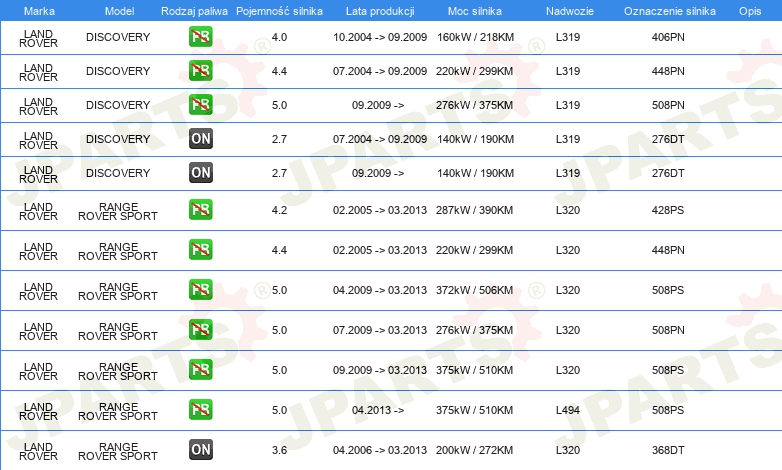Click the petrol icon for Range Rover Sport 4.2

[x=200, y=210]
